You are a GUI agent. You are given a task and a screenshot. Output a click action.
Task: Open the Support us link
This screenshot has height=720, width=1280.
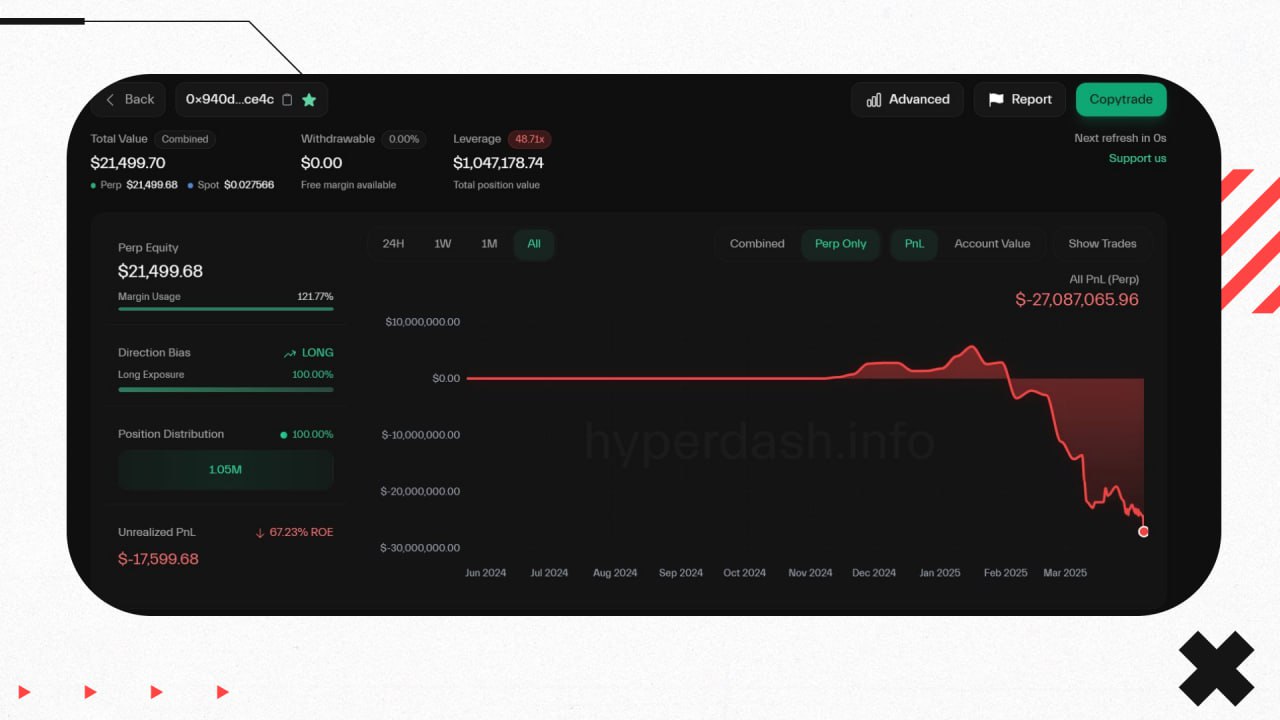[x=1137, y=159]
